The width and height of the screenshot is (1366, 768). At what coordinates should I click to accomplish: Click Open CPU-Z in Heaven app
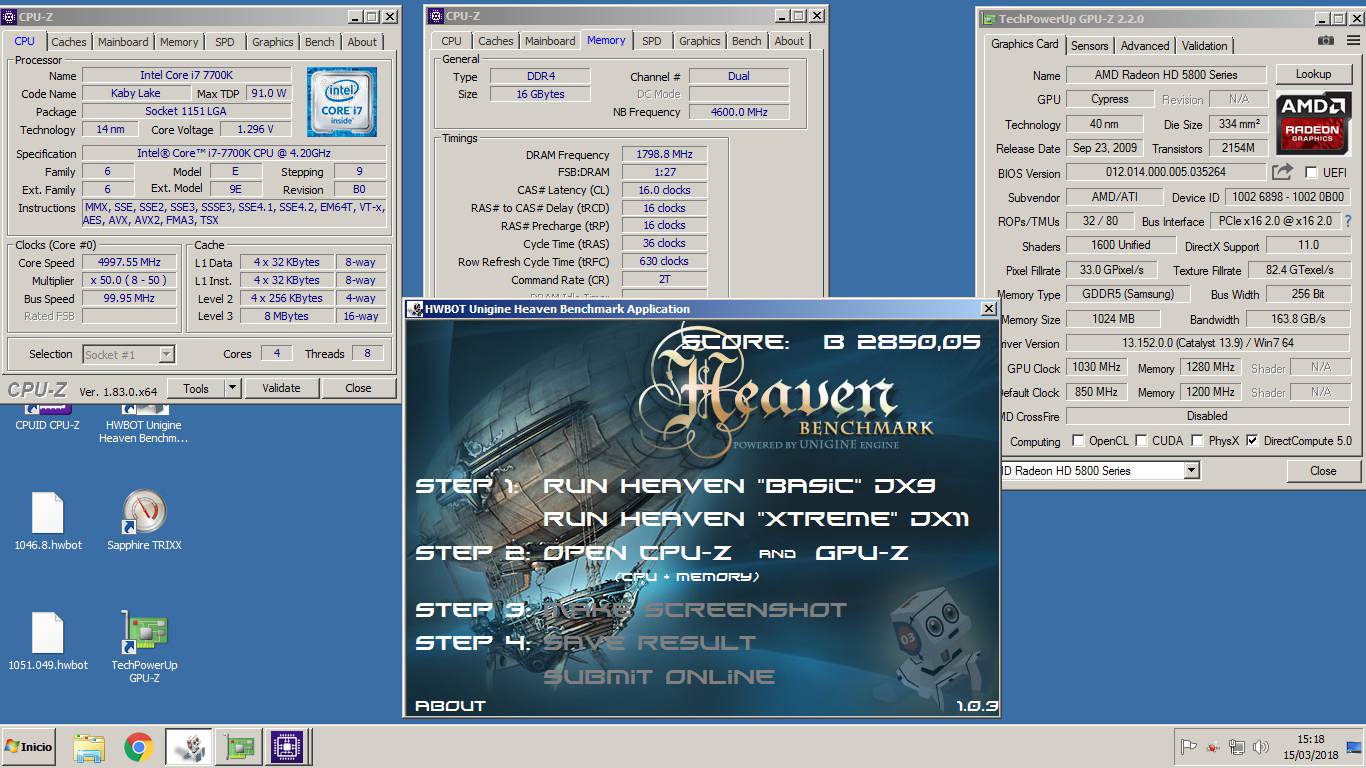[x=637, y=552]
